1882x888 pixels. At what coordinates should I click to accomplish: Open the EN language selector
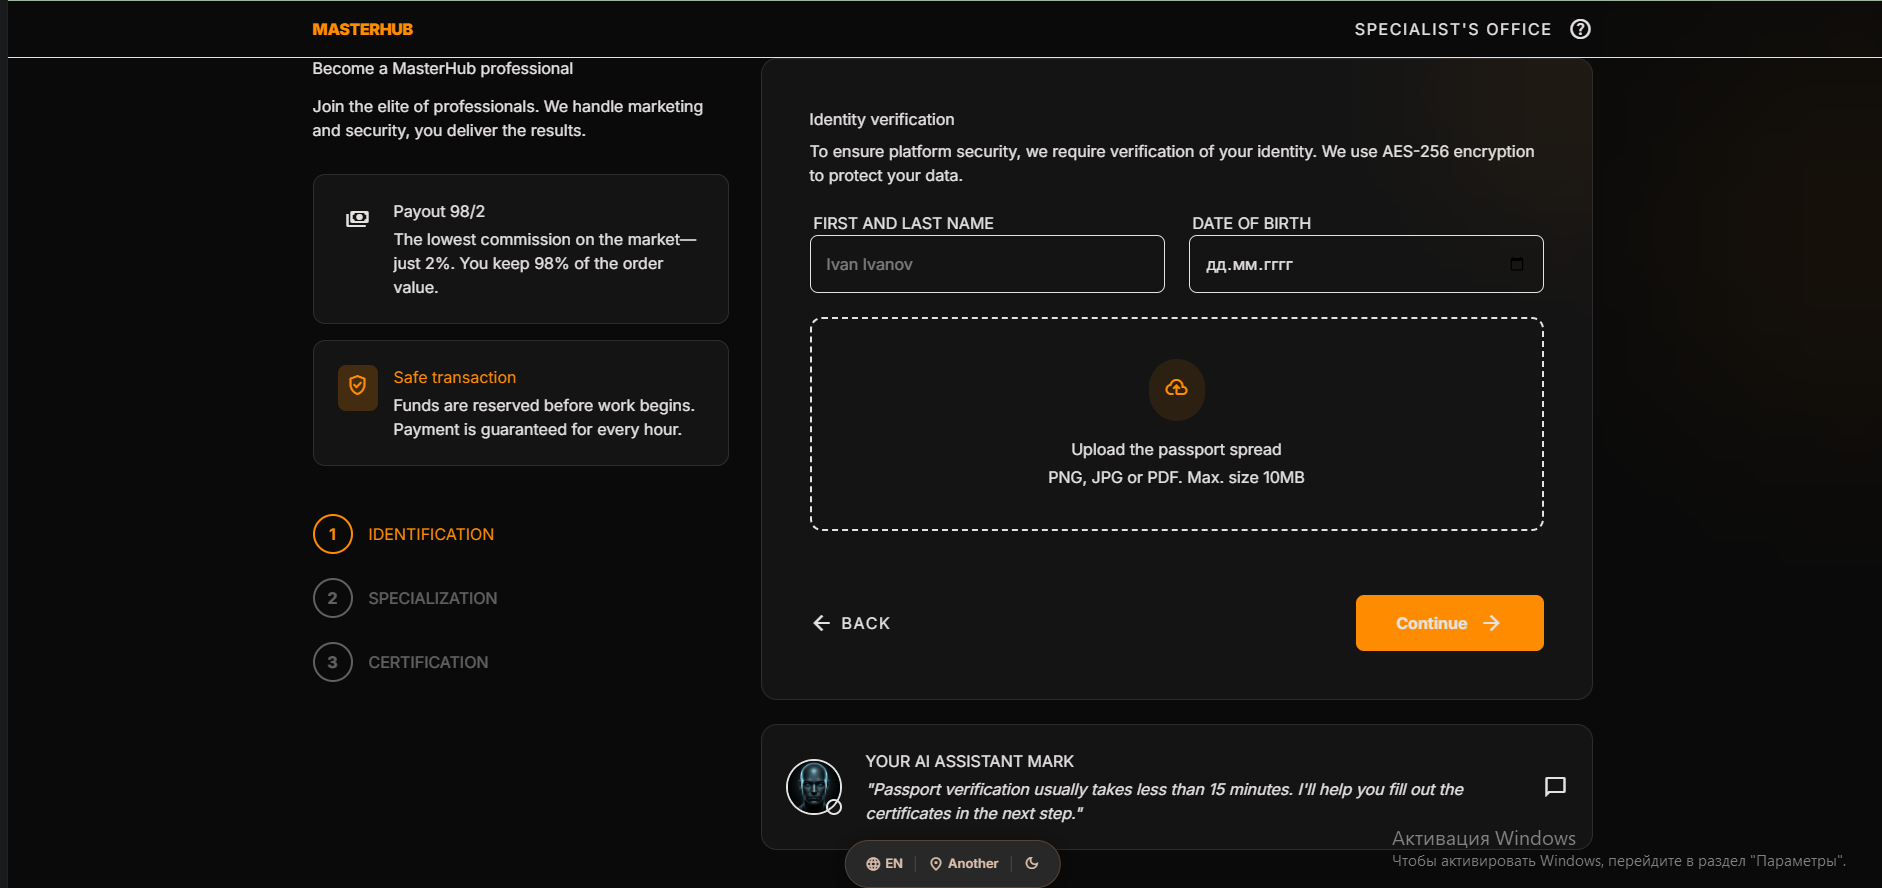[884, 863]
